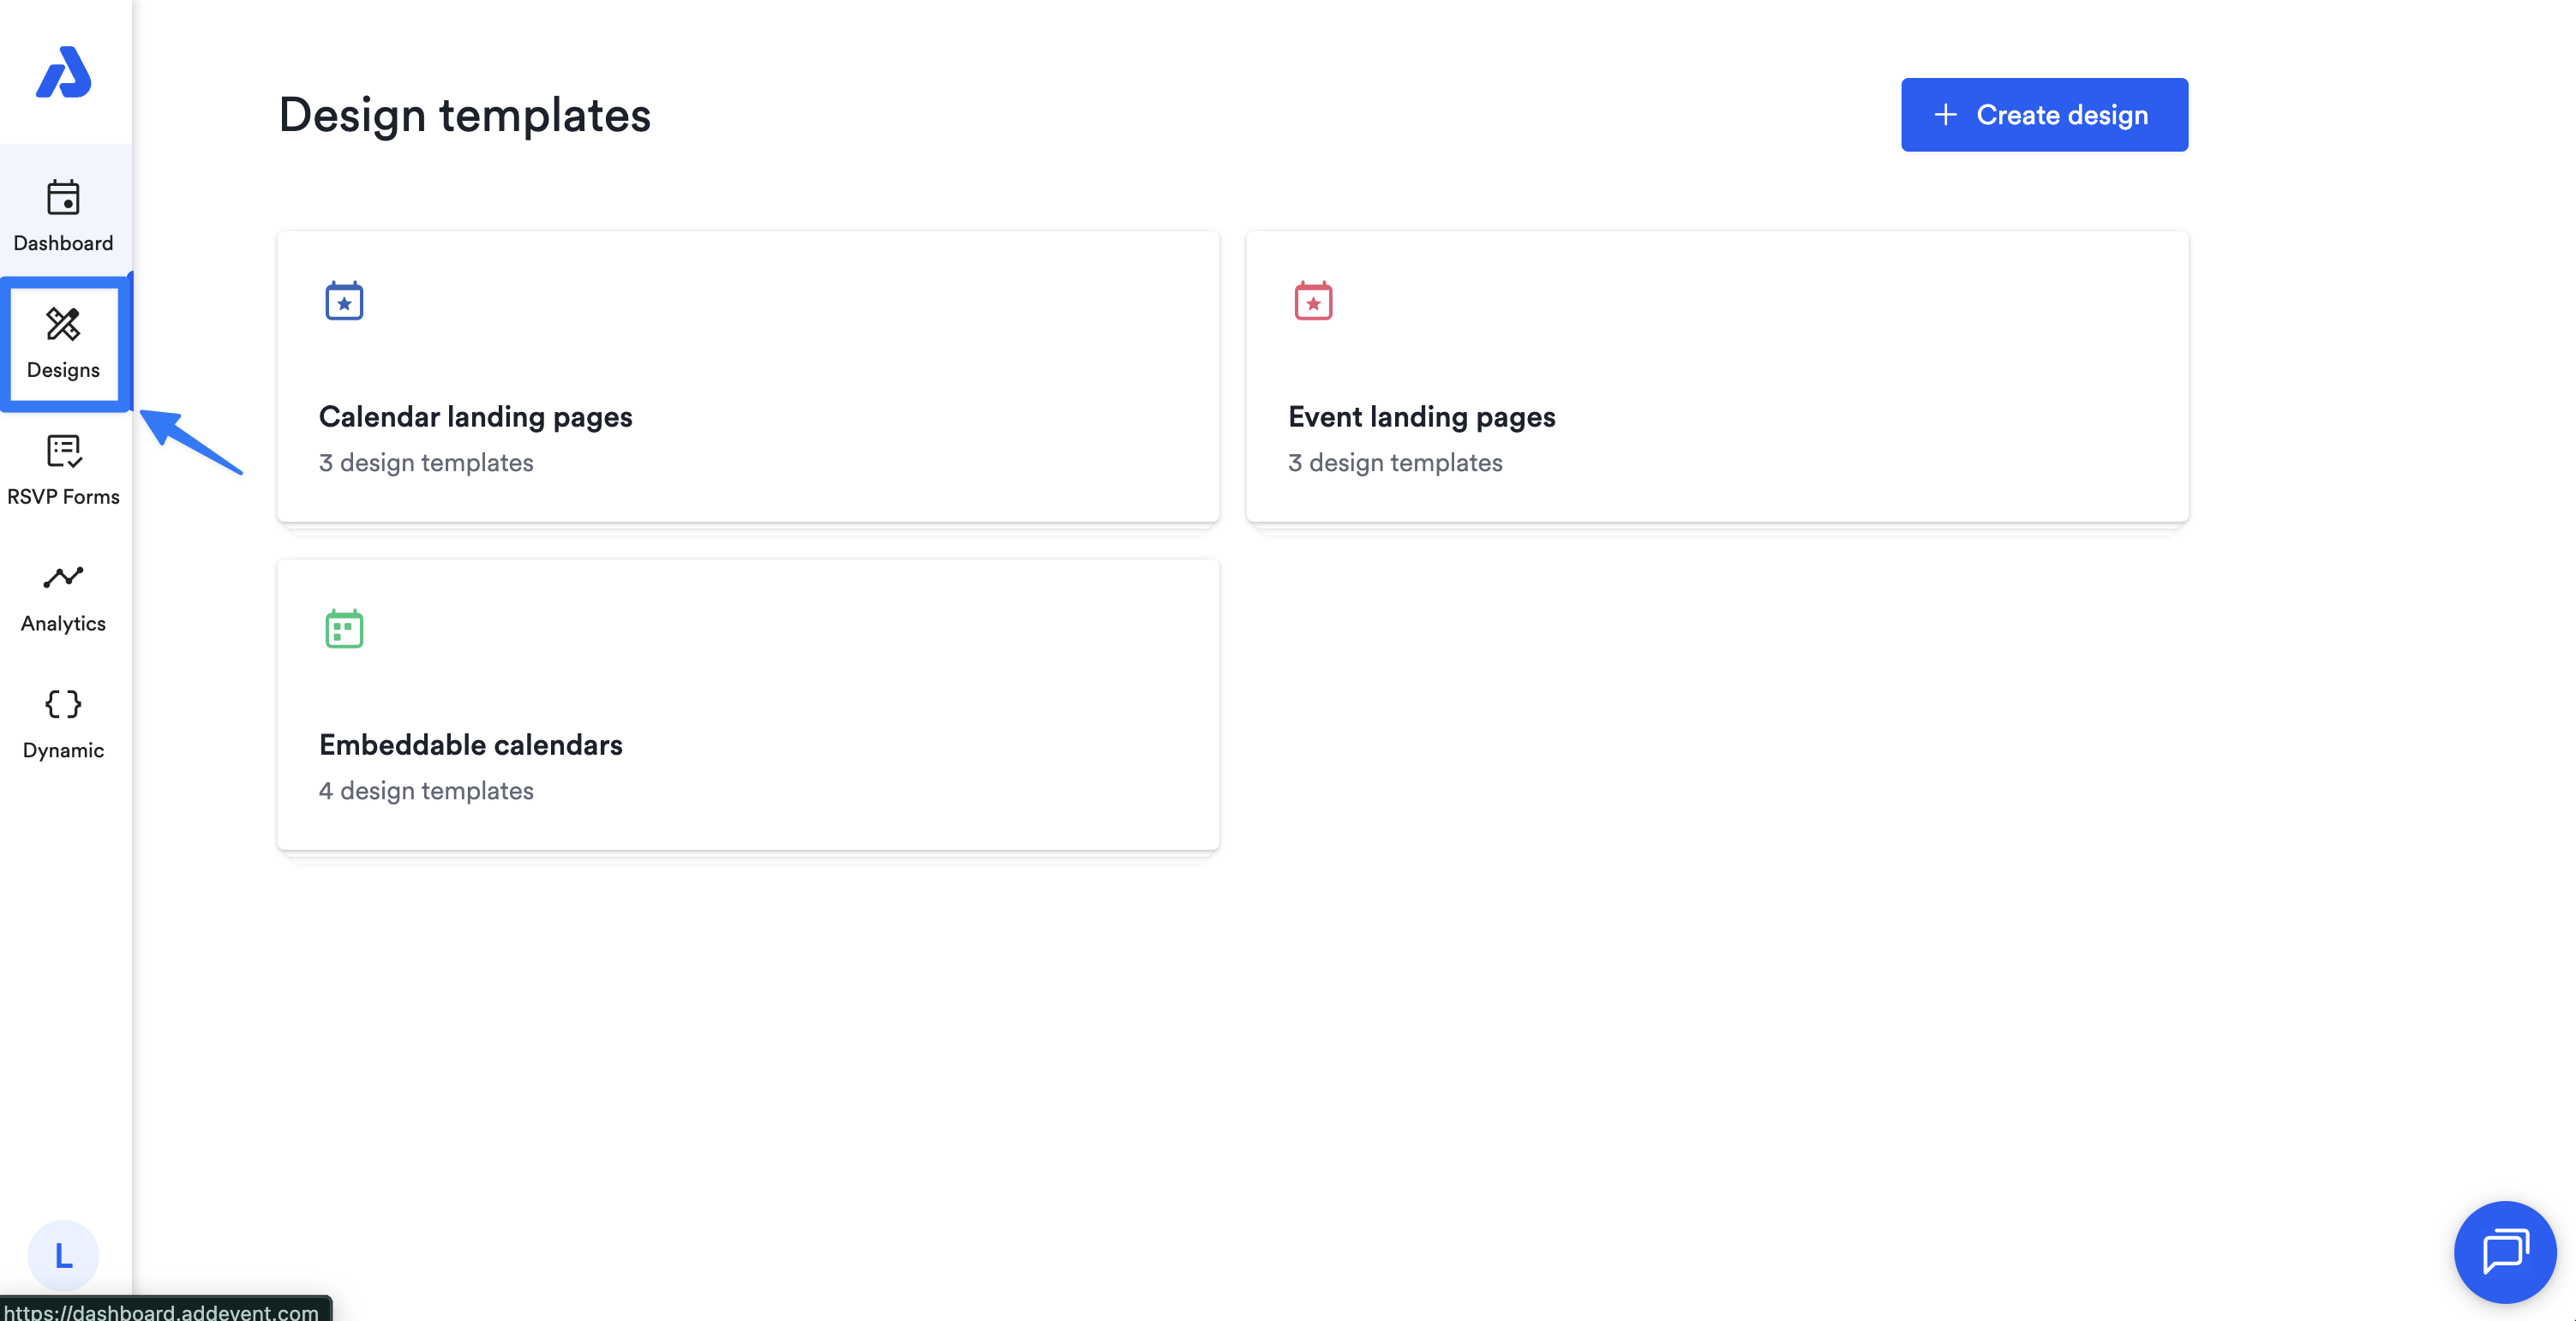Click the green embeddable calendar icon

coord(344,629)
